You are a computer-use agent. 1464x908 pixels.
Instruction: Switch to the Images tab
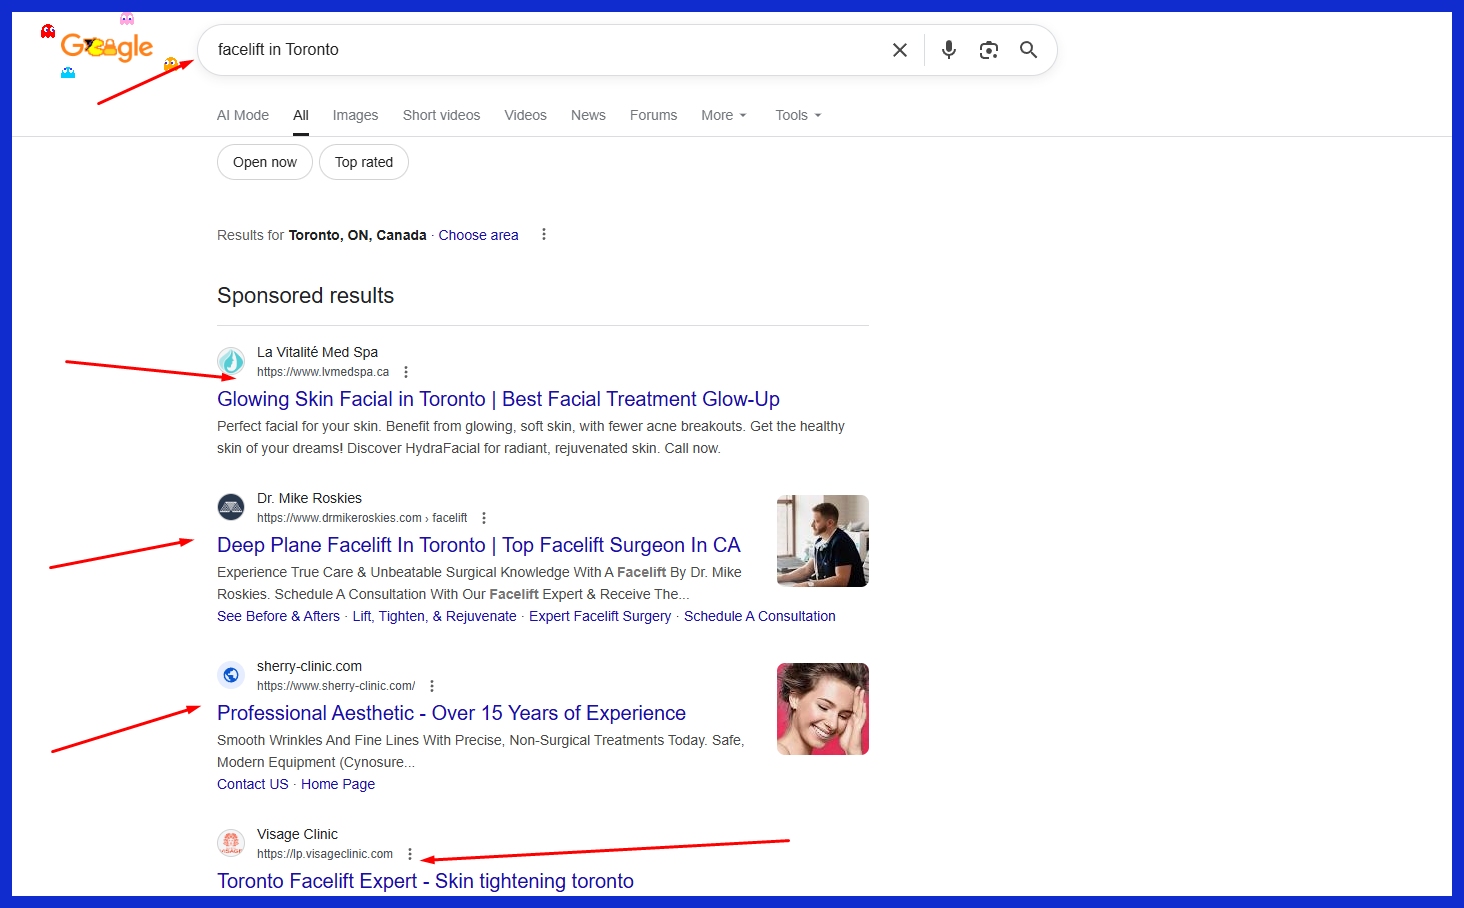point(355,115)
